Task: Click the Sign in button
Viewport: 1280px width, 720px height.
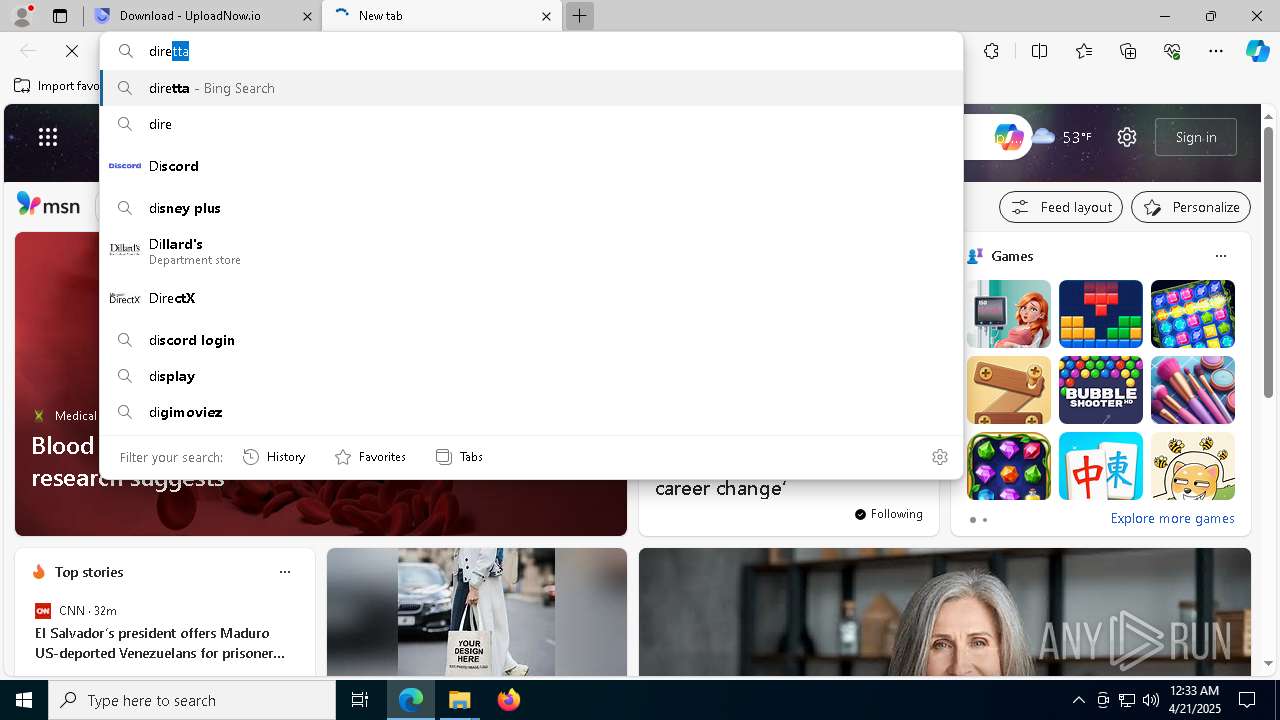Action: tap(1196, 137)
